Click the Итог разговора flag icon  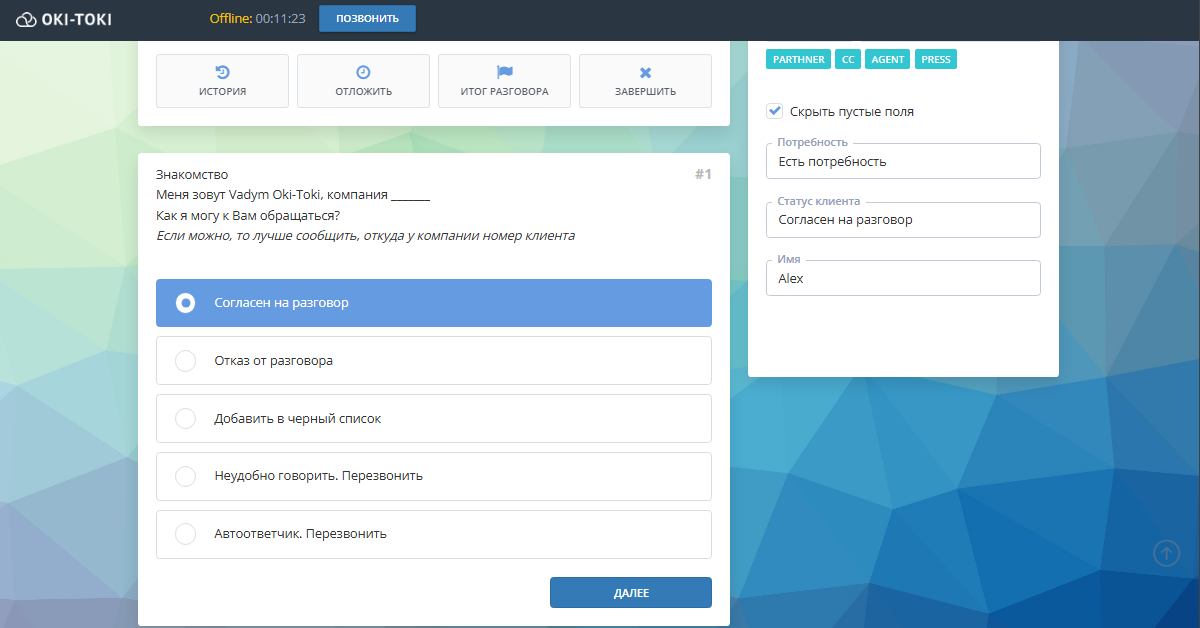(504, 72)
